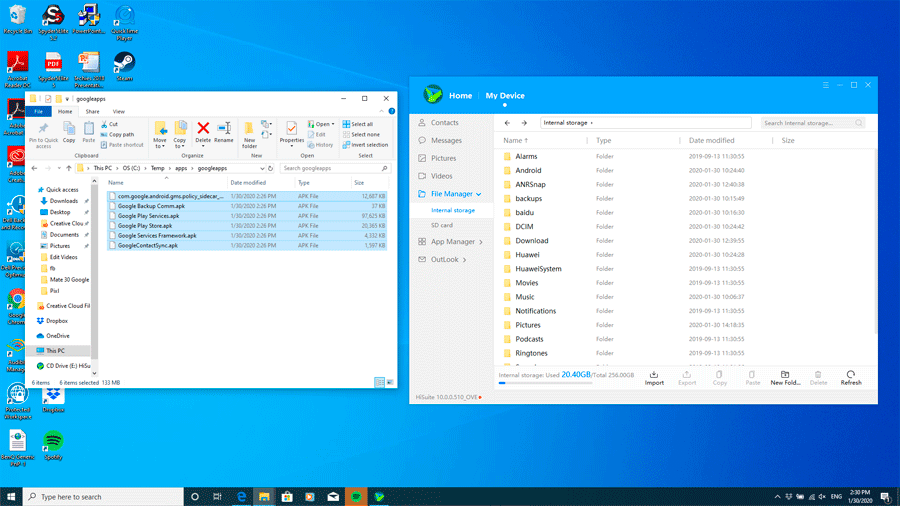The width and height of the screenshot is (900, 506).
Task: Click Downloads in Explorer Quick access
Action: click(63, 201)
